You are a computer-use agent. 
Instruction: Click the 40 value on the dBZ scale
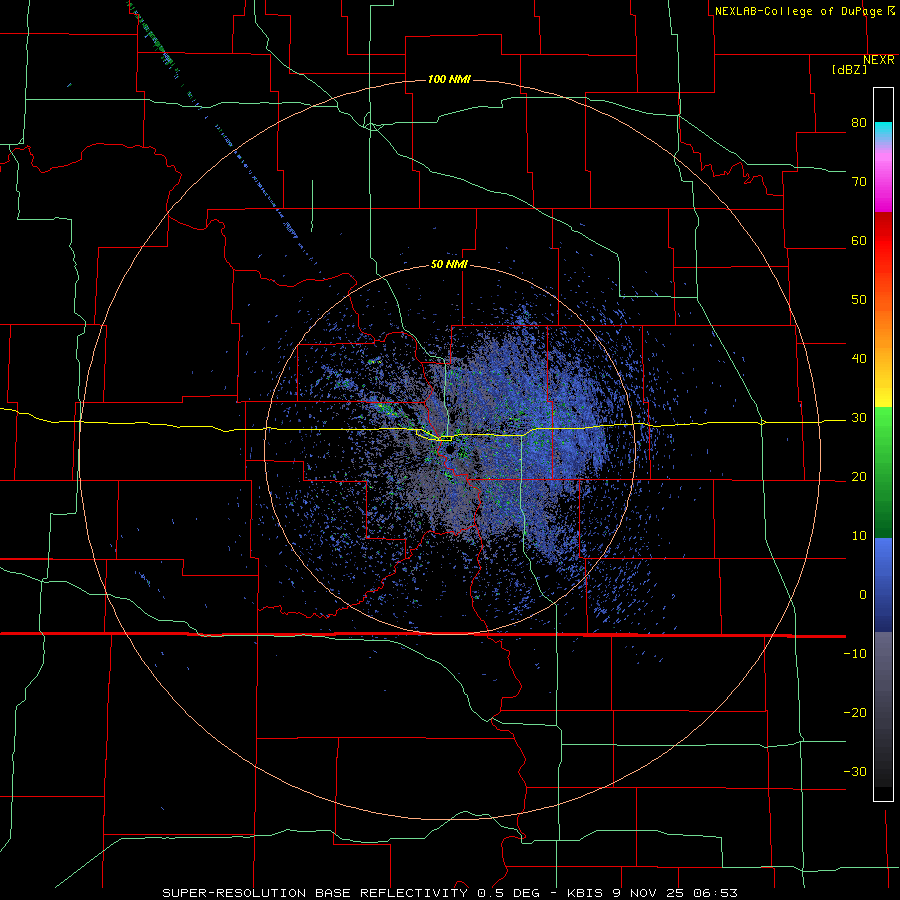coord(859,359)
